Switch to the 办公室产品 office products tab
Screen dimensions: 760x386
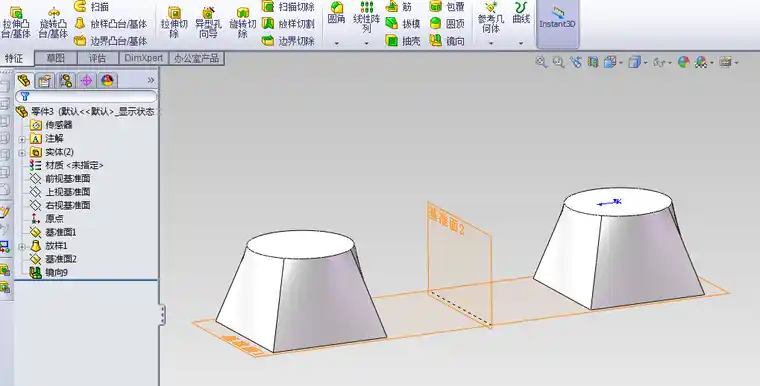coord(196,58)
